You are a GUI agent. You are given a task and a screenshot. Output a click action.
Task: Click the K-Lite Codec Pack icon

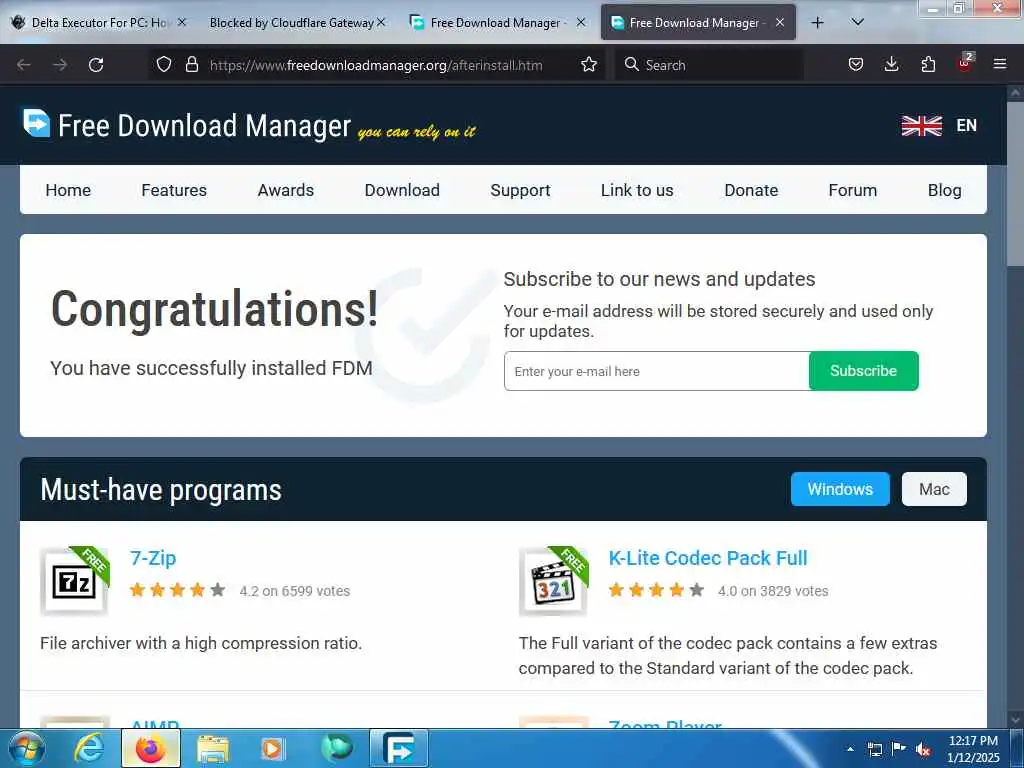(553, 581)
